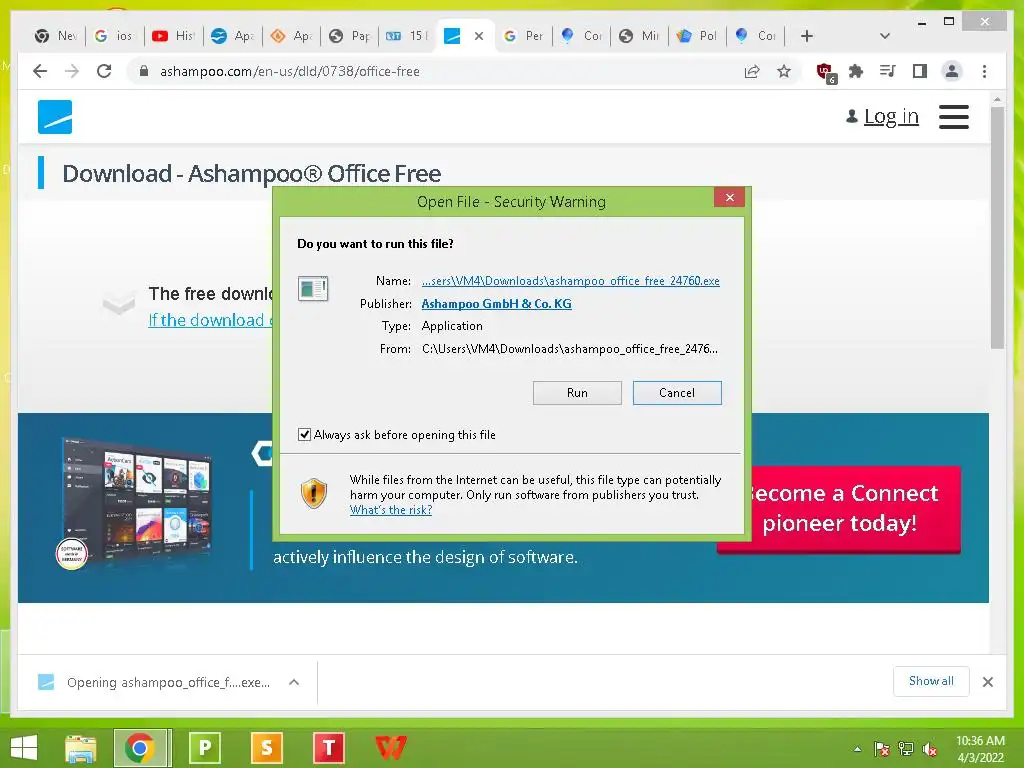Expand the download item options chevron
This screenshot has width=1024, height=768.
[x=294, y=682]
